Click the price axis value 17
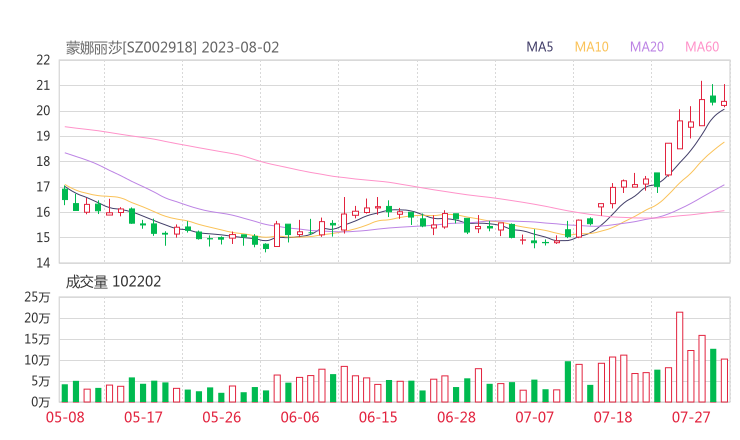This screenshot has width=740, height=440. pos(43,187)
